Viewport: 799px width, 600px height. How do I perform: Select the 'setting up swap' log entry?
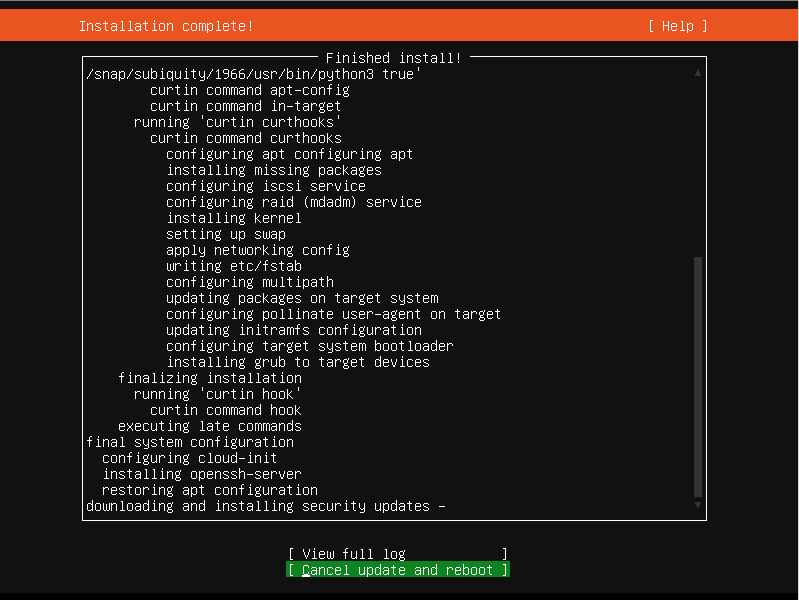click(x=225, y=234)
